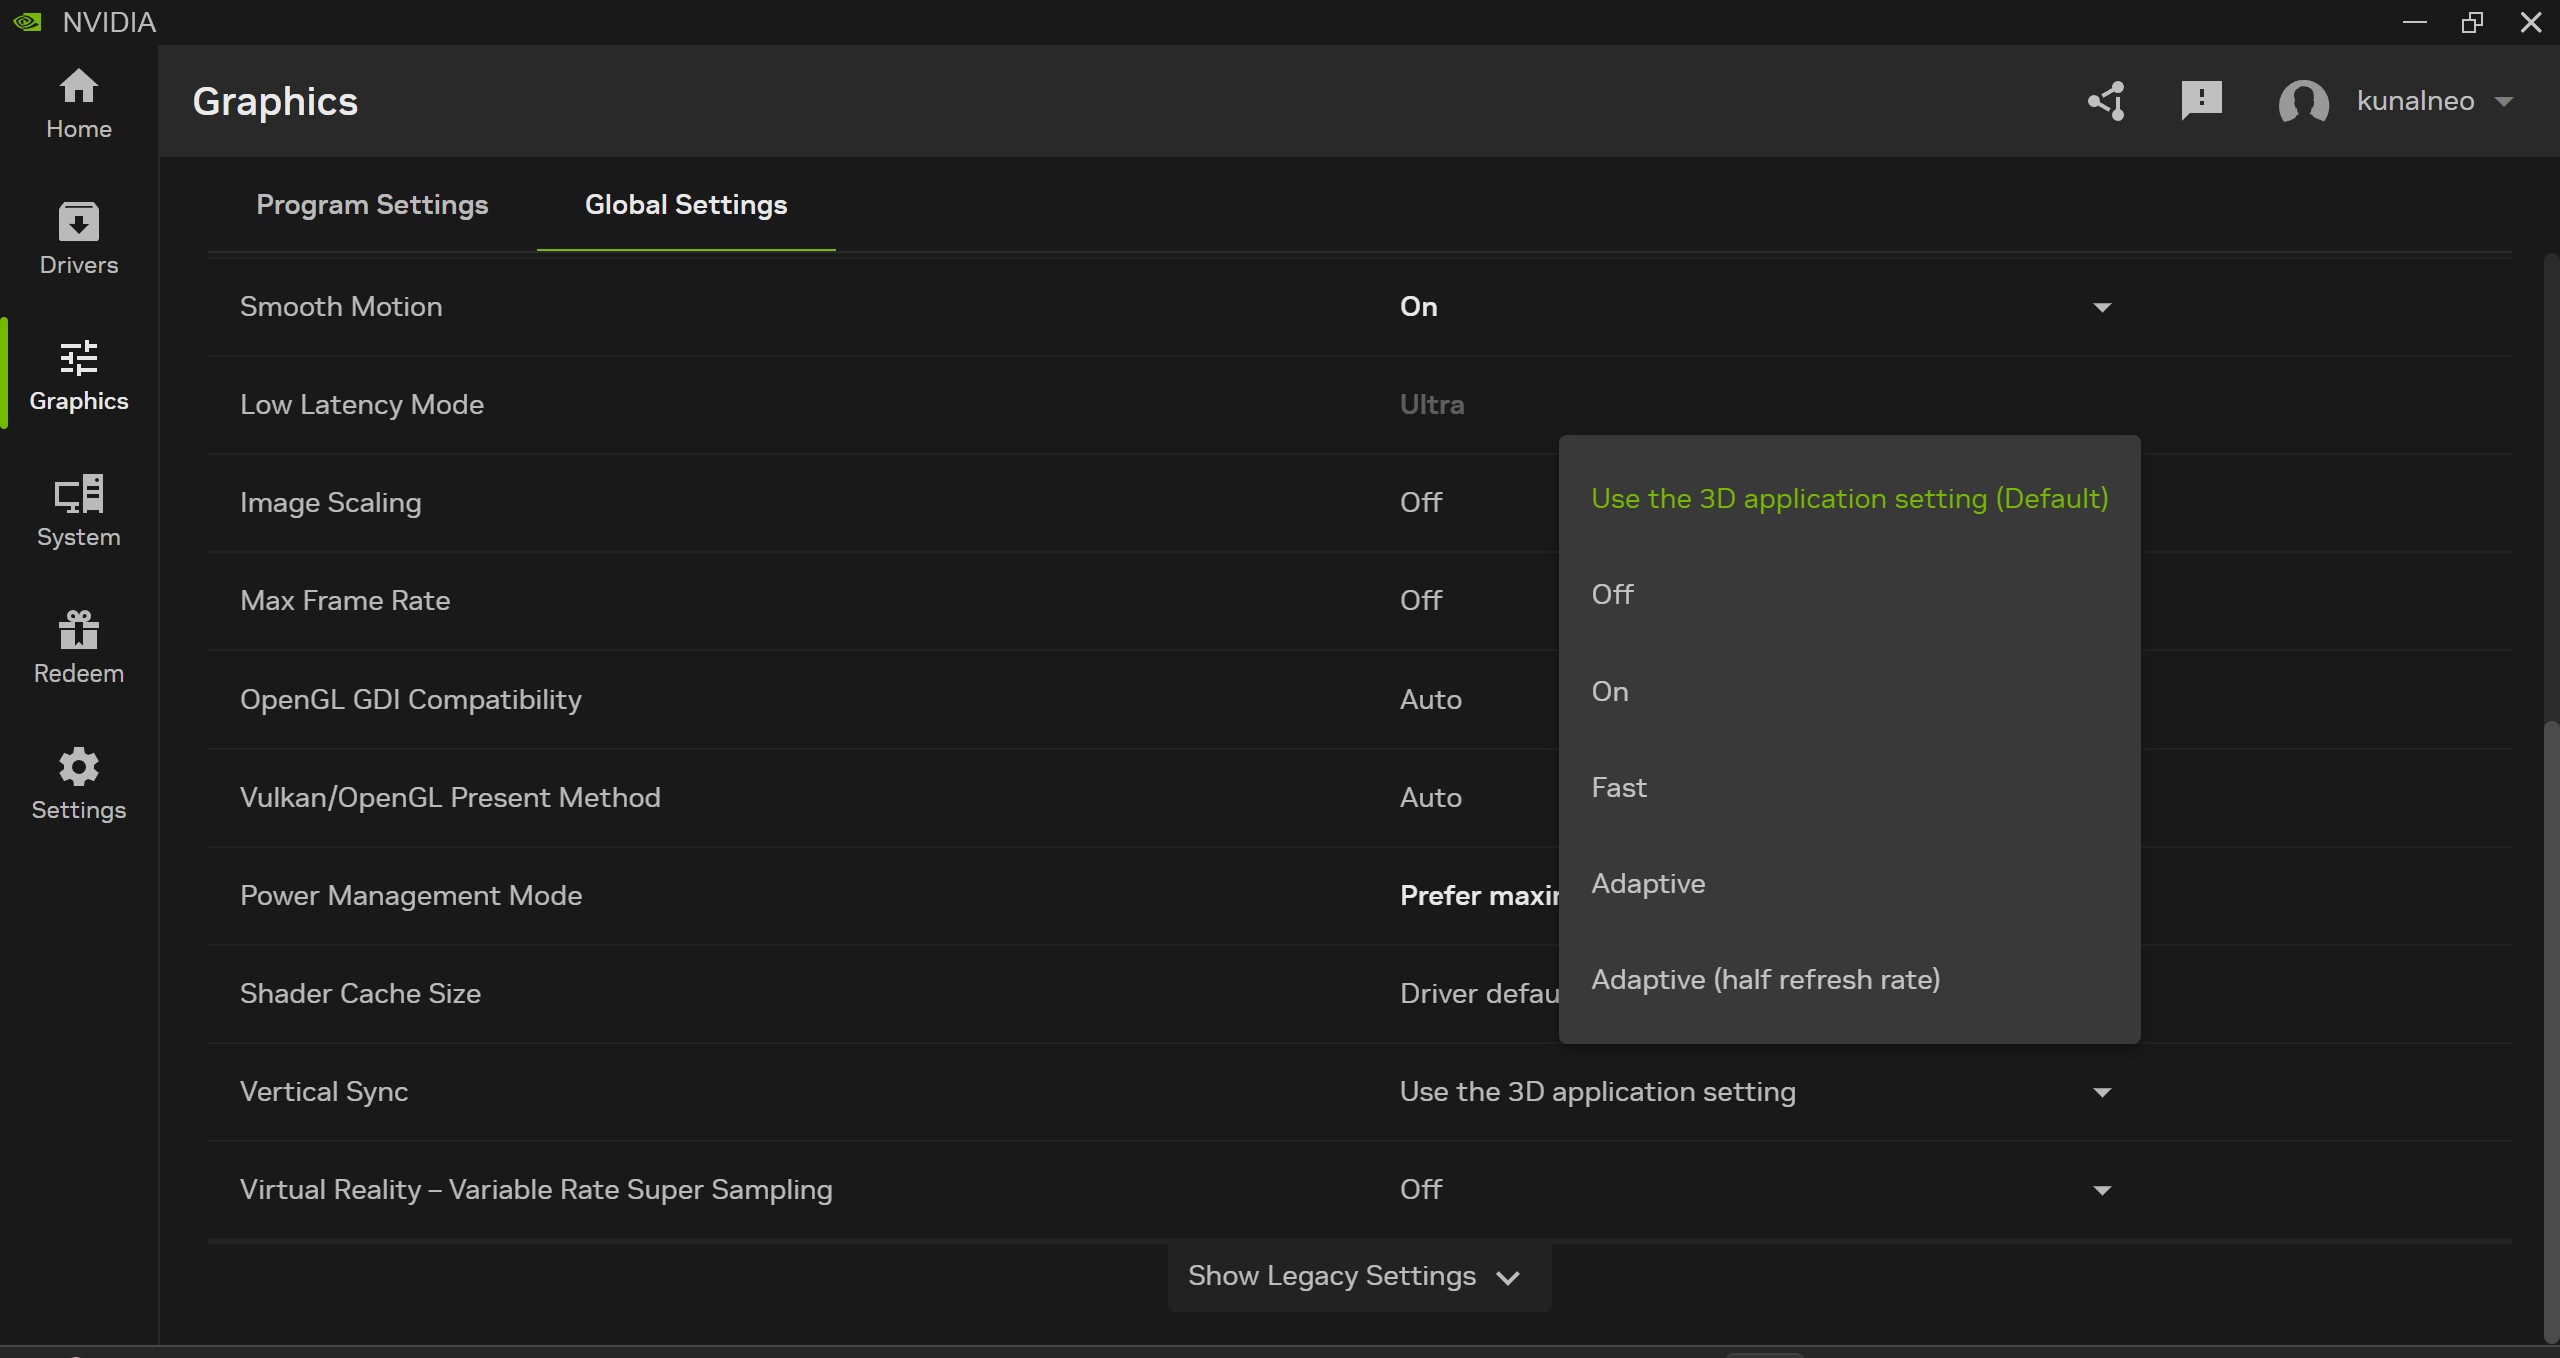Switch to the Program Settings tab
2560x1358 pixels.
click(x=372, y=205)
